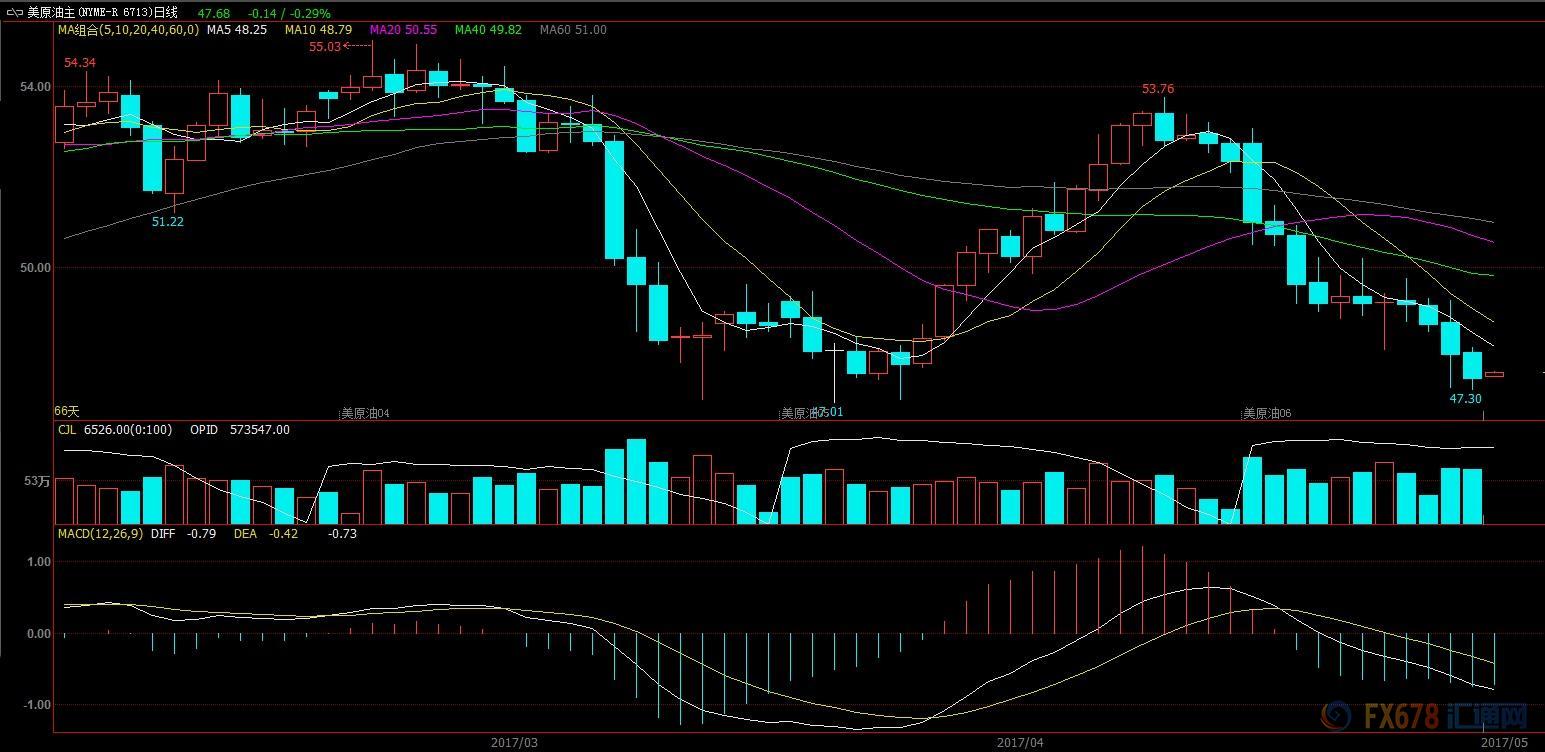Click the 美原油04 contract marker

[x=365, y=413]
